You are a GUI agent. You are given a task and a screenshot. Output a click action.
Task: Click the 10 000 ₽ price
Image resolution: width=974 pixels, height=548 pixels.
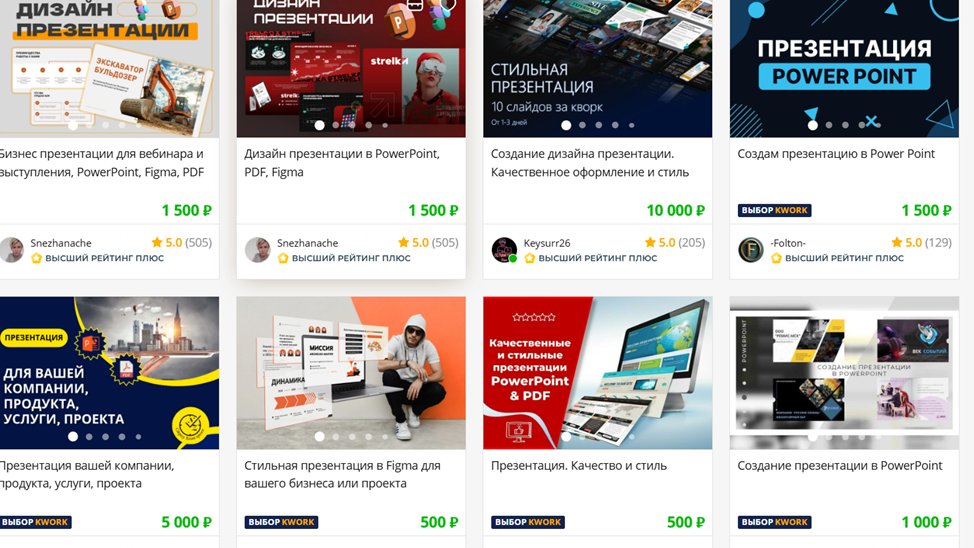pyautogui.click(x=675, y=211)
